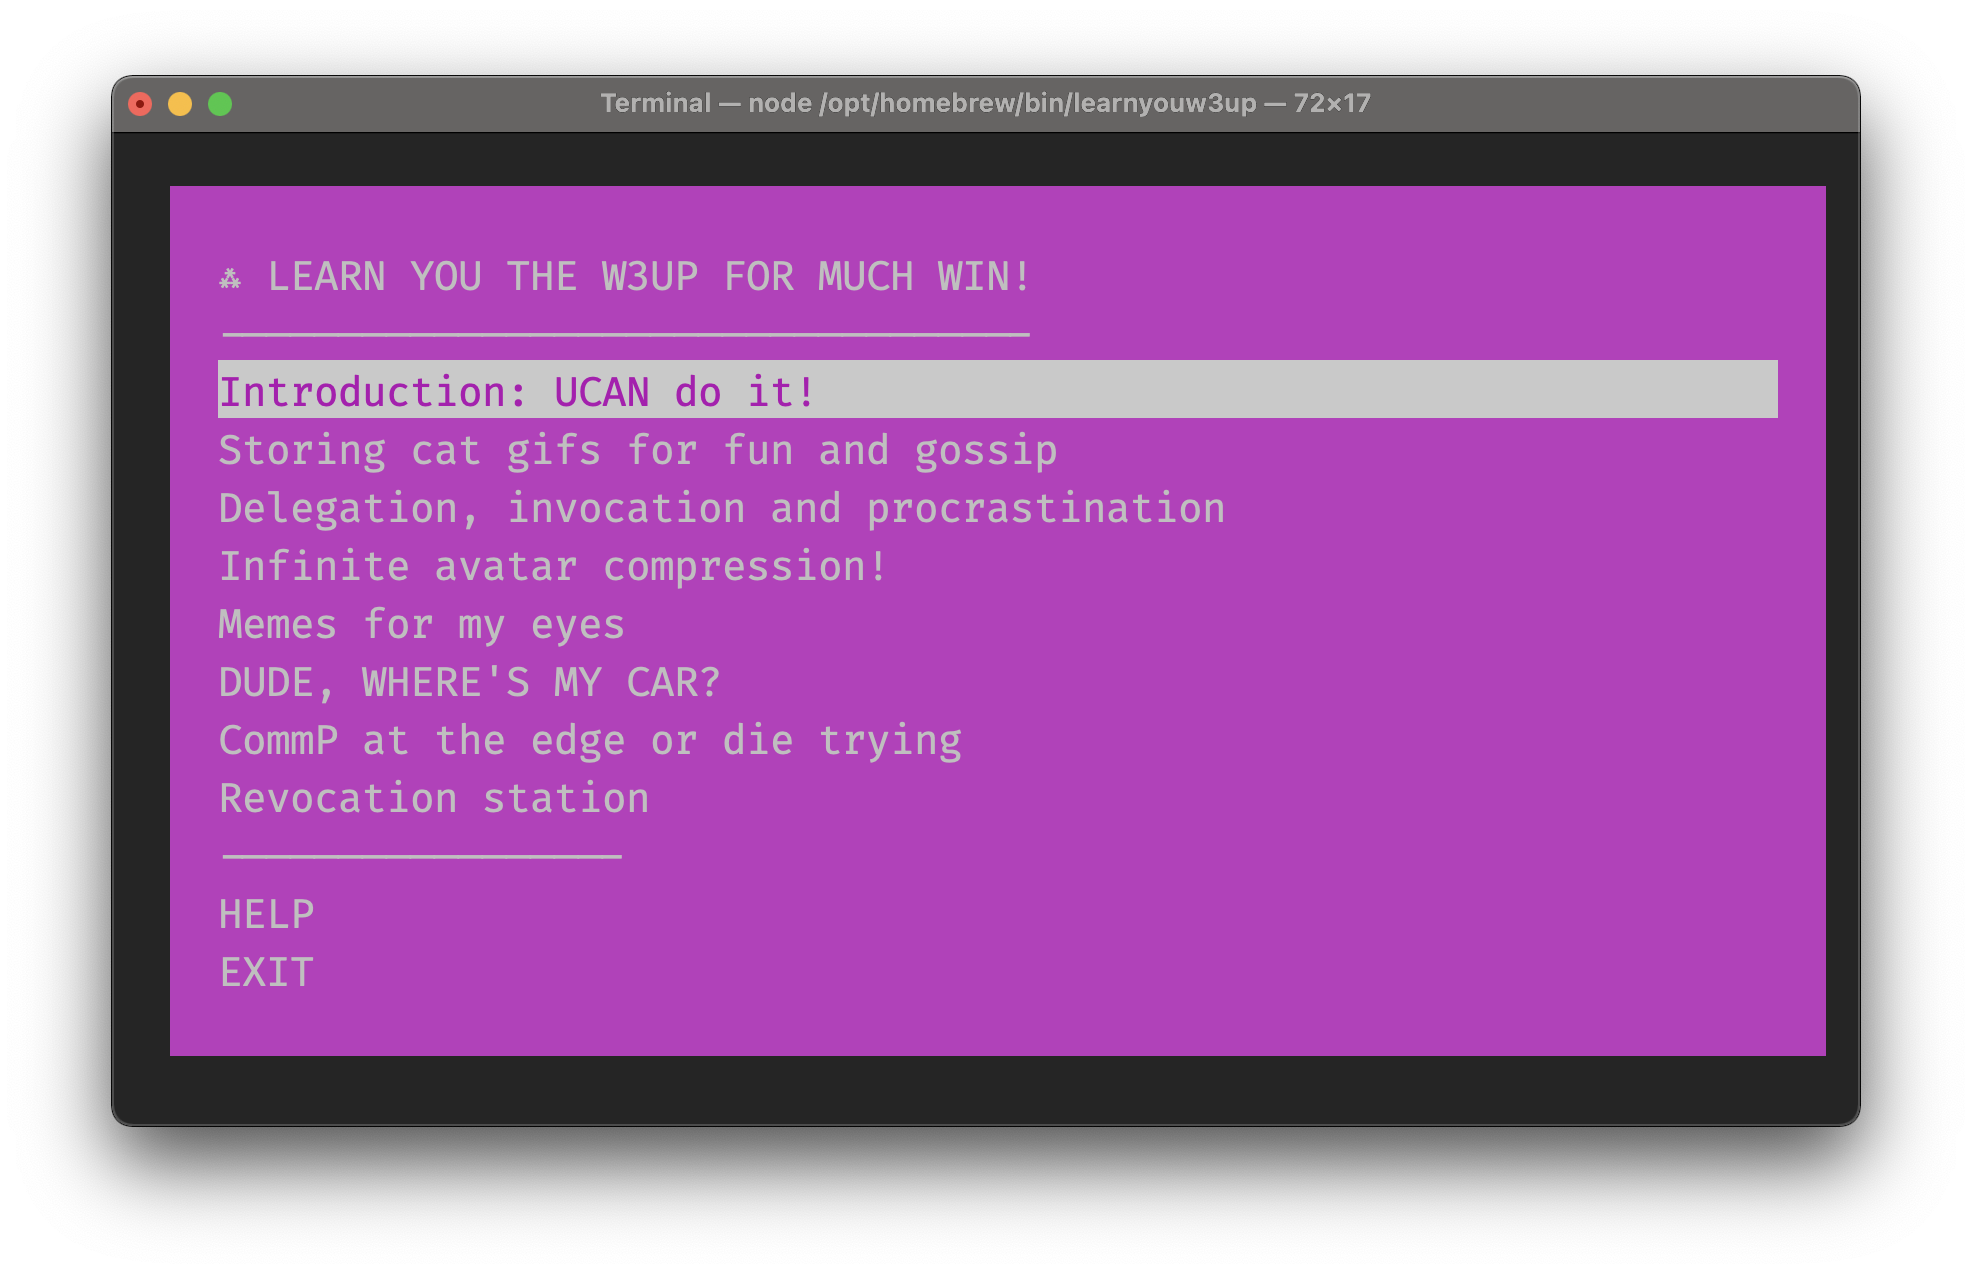1972x1274 pixels.
Task: Open "CommP at the edge or die trying"
Action: 590,739
